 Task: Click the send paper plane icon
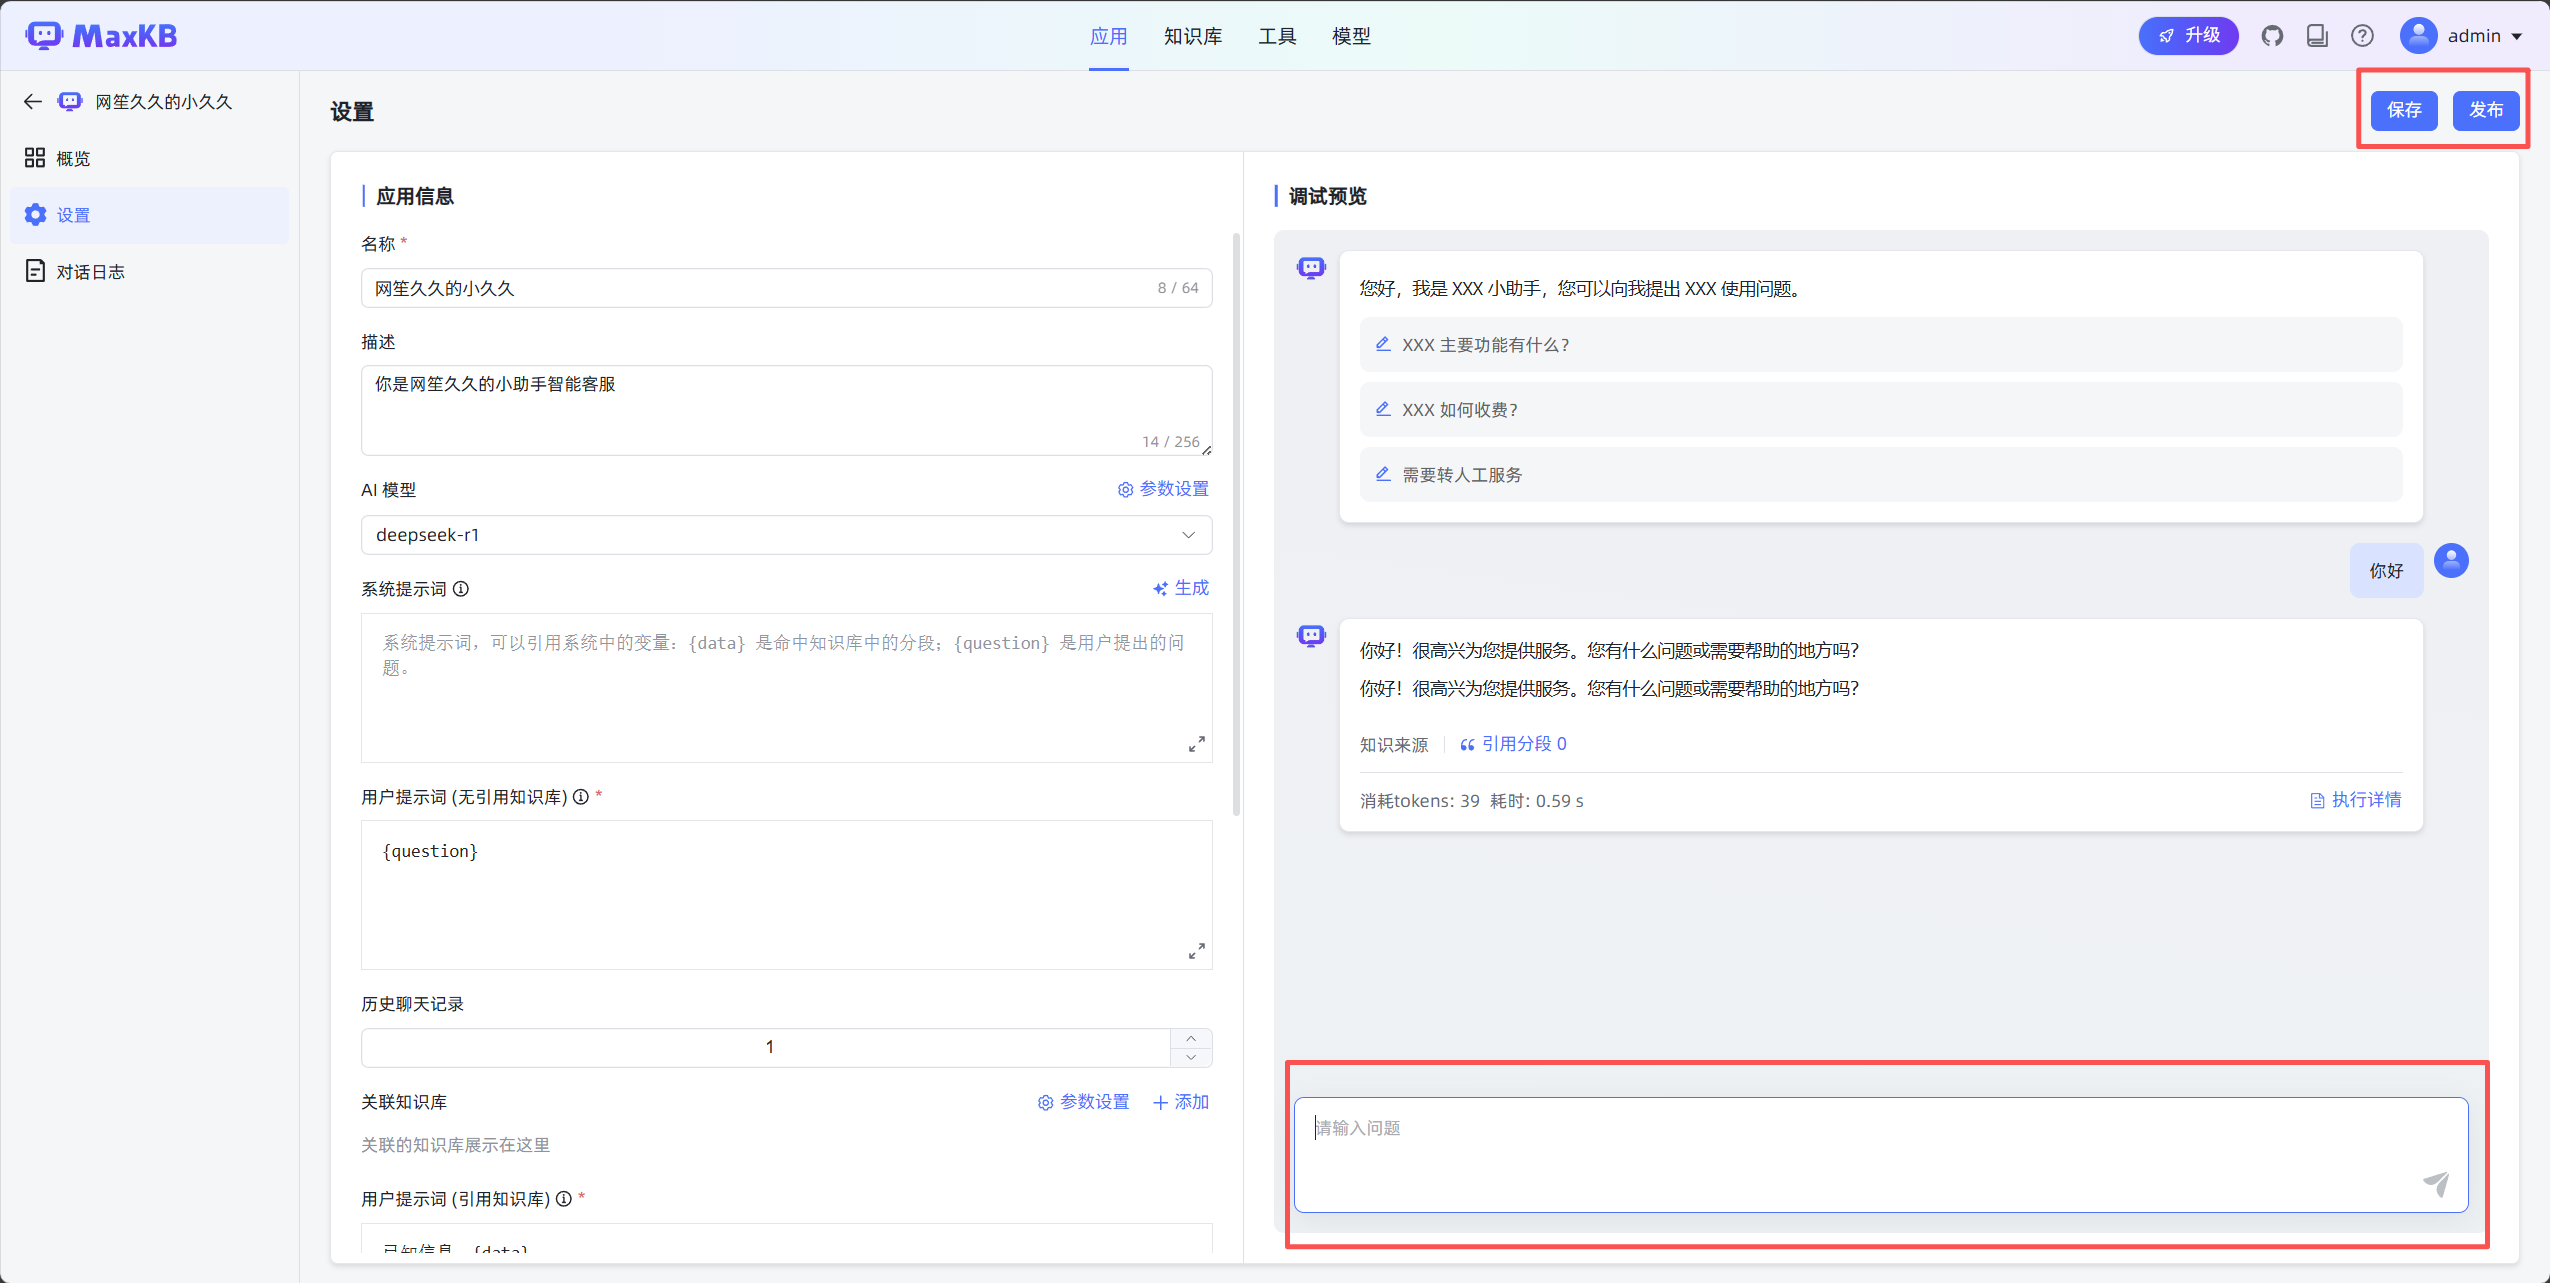(2436, 1183)
